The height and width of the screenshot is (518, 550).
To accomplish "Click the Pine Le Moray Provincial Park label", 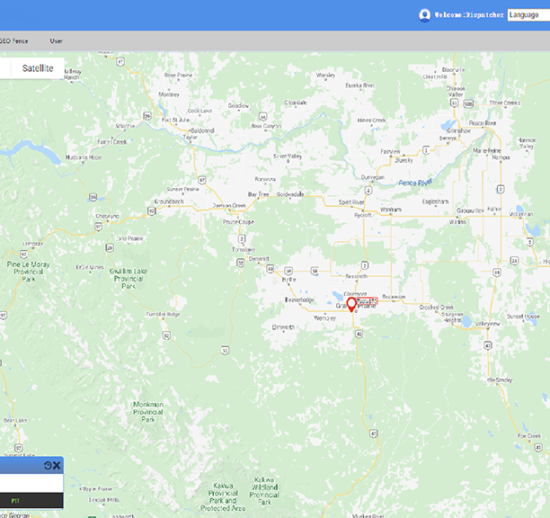I will 28,271.
